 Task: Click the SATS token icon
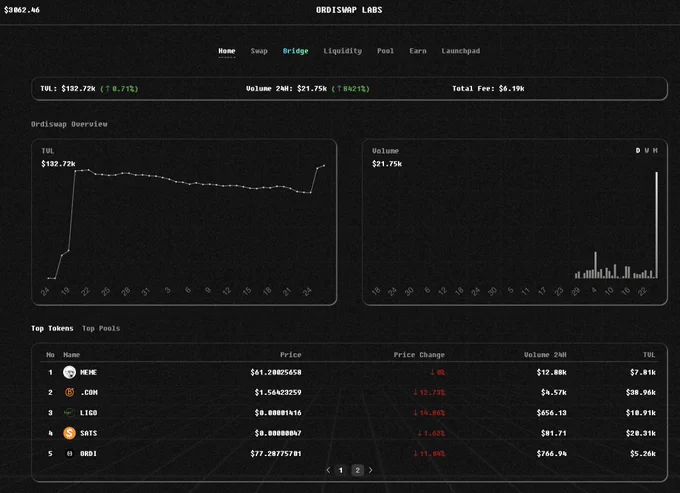(69, 433)
